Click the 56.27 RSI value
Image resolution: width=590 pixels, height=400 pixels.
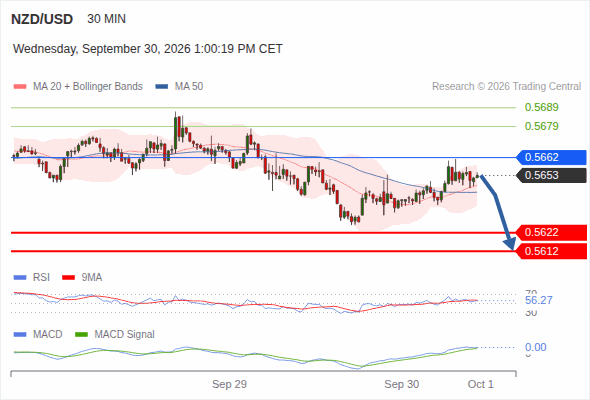tap(538, 300)
